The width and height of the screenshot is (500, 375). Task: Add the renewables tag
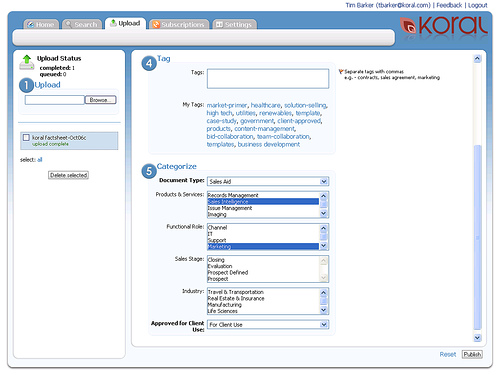point(275,113)
